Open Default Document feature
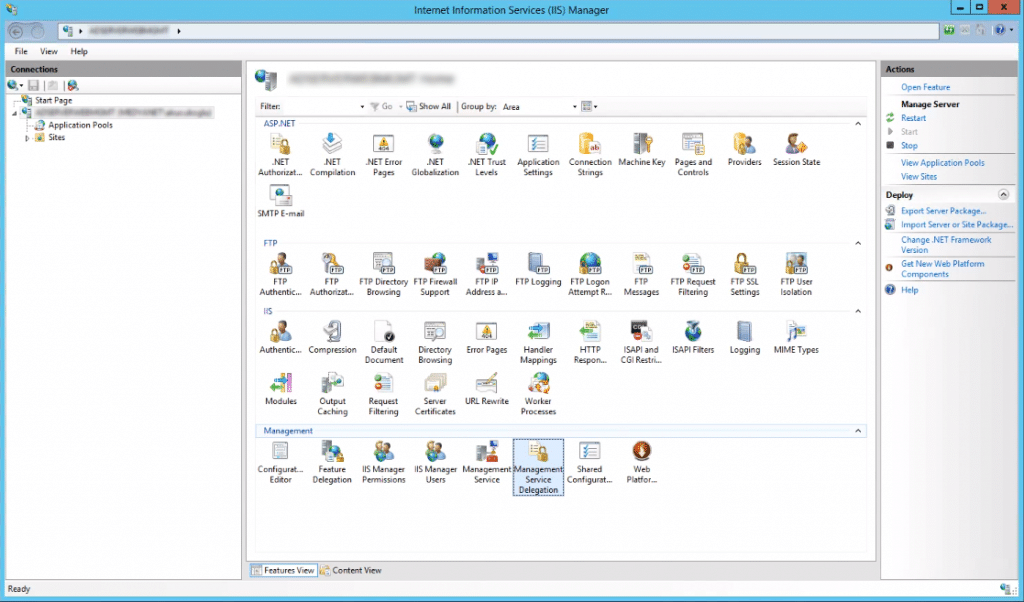The width and height of the screenshot is (1024, 602). click(x=383, y=342)
